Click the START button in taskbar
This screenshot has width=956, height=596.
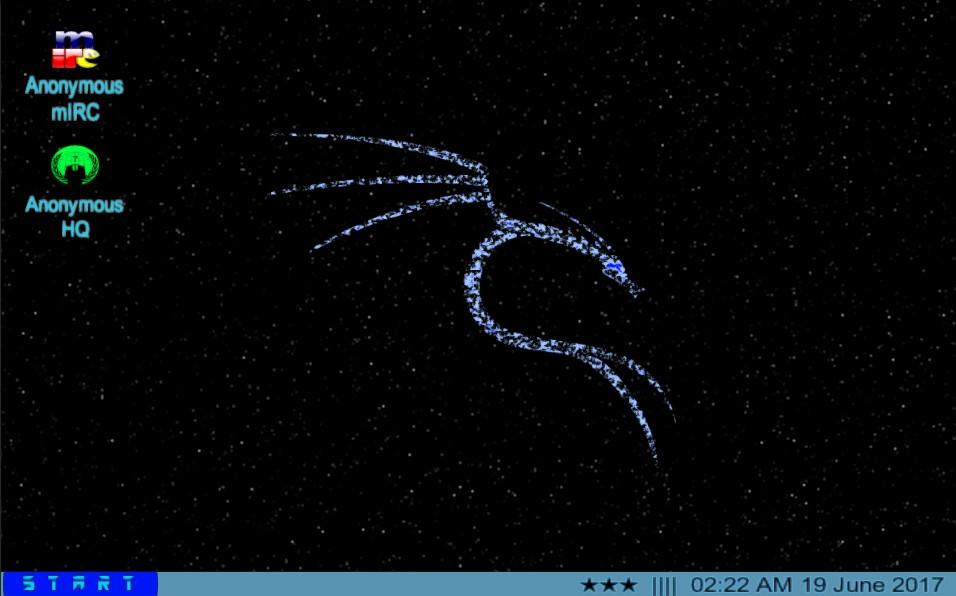click(x=79, y=584)
